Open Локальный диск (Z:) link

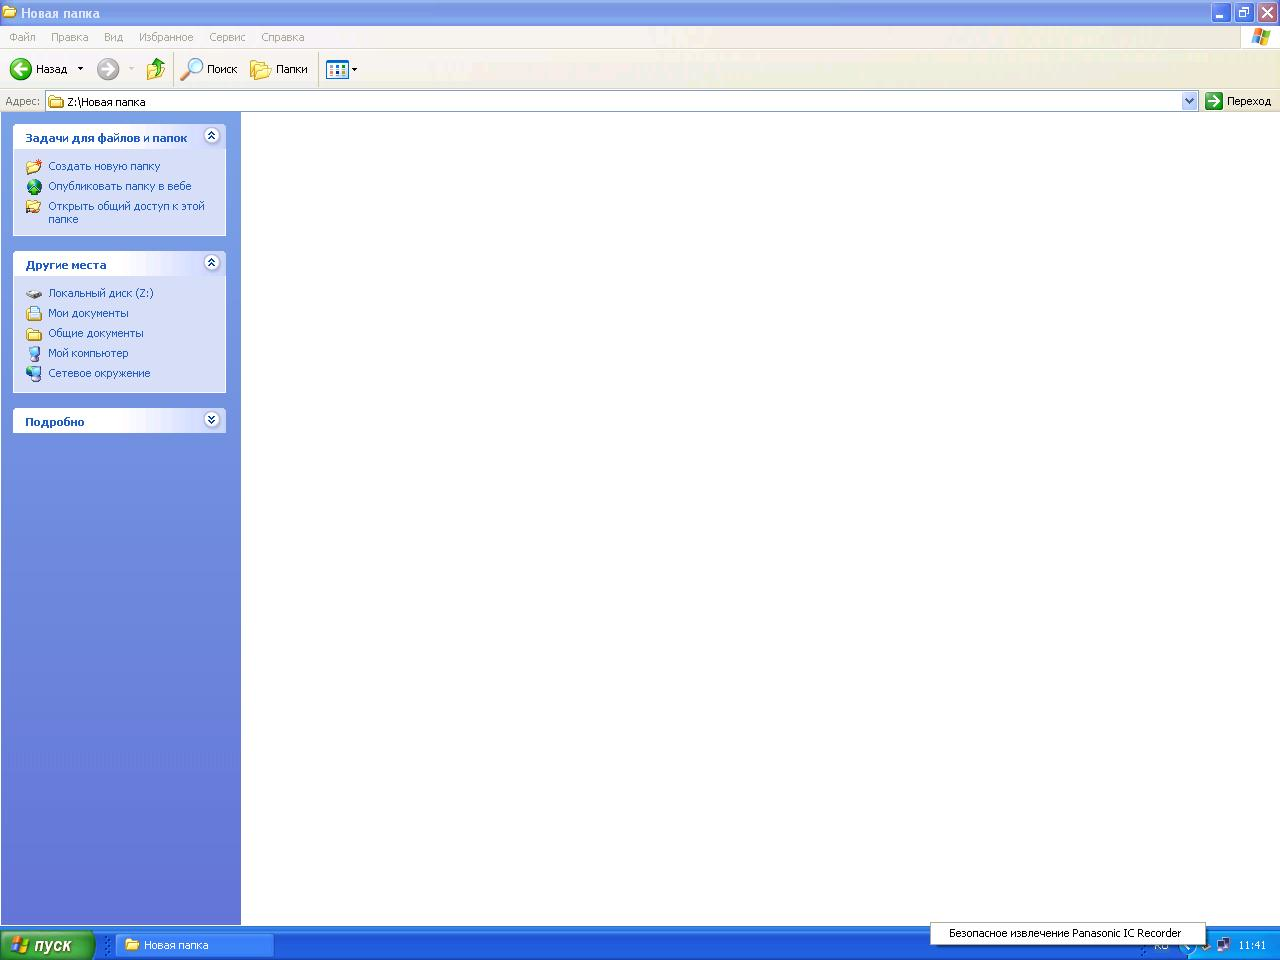(101, 293)
